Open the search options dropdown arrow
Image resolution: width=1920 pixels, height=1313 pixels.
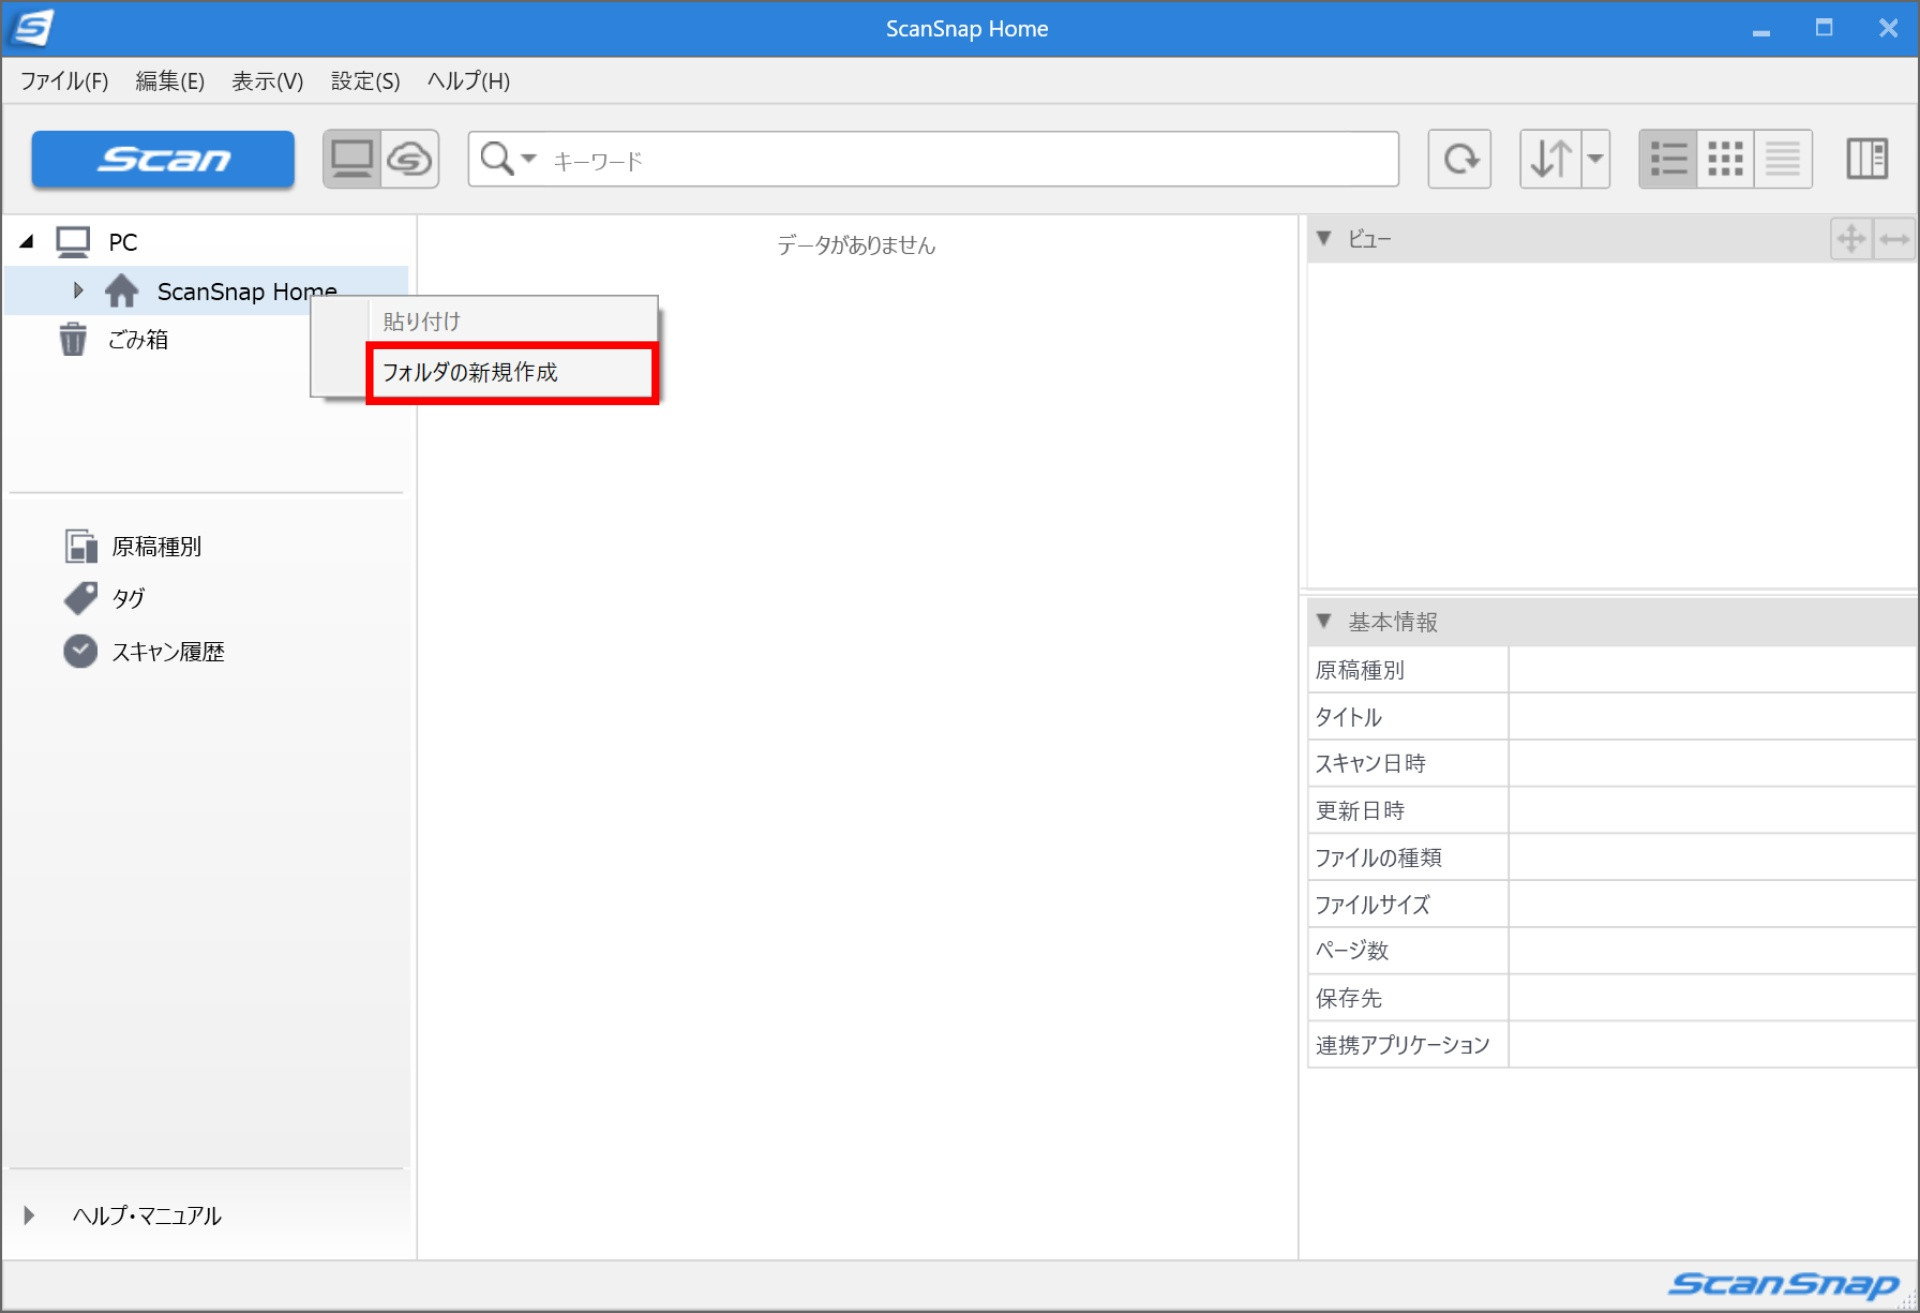pyautogui.click(x=529, y=159)
